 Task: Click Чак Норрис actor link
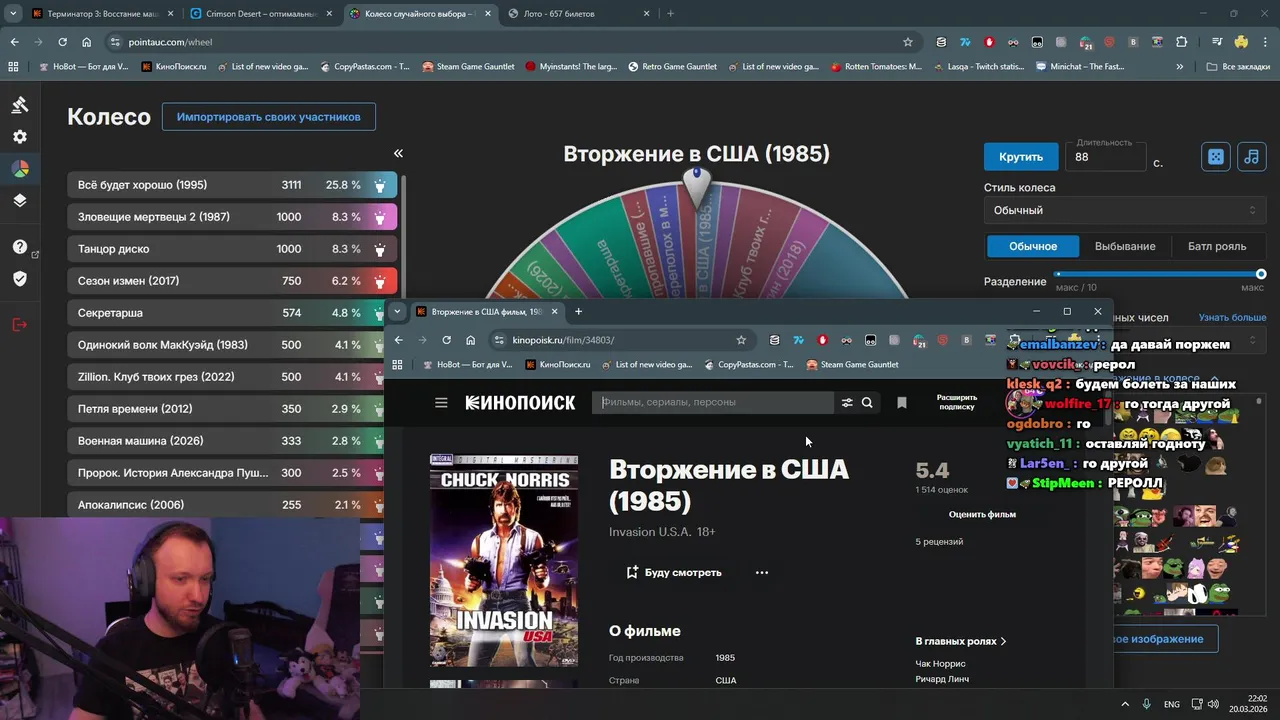[940, 664]
